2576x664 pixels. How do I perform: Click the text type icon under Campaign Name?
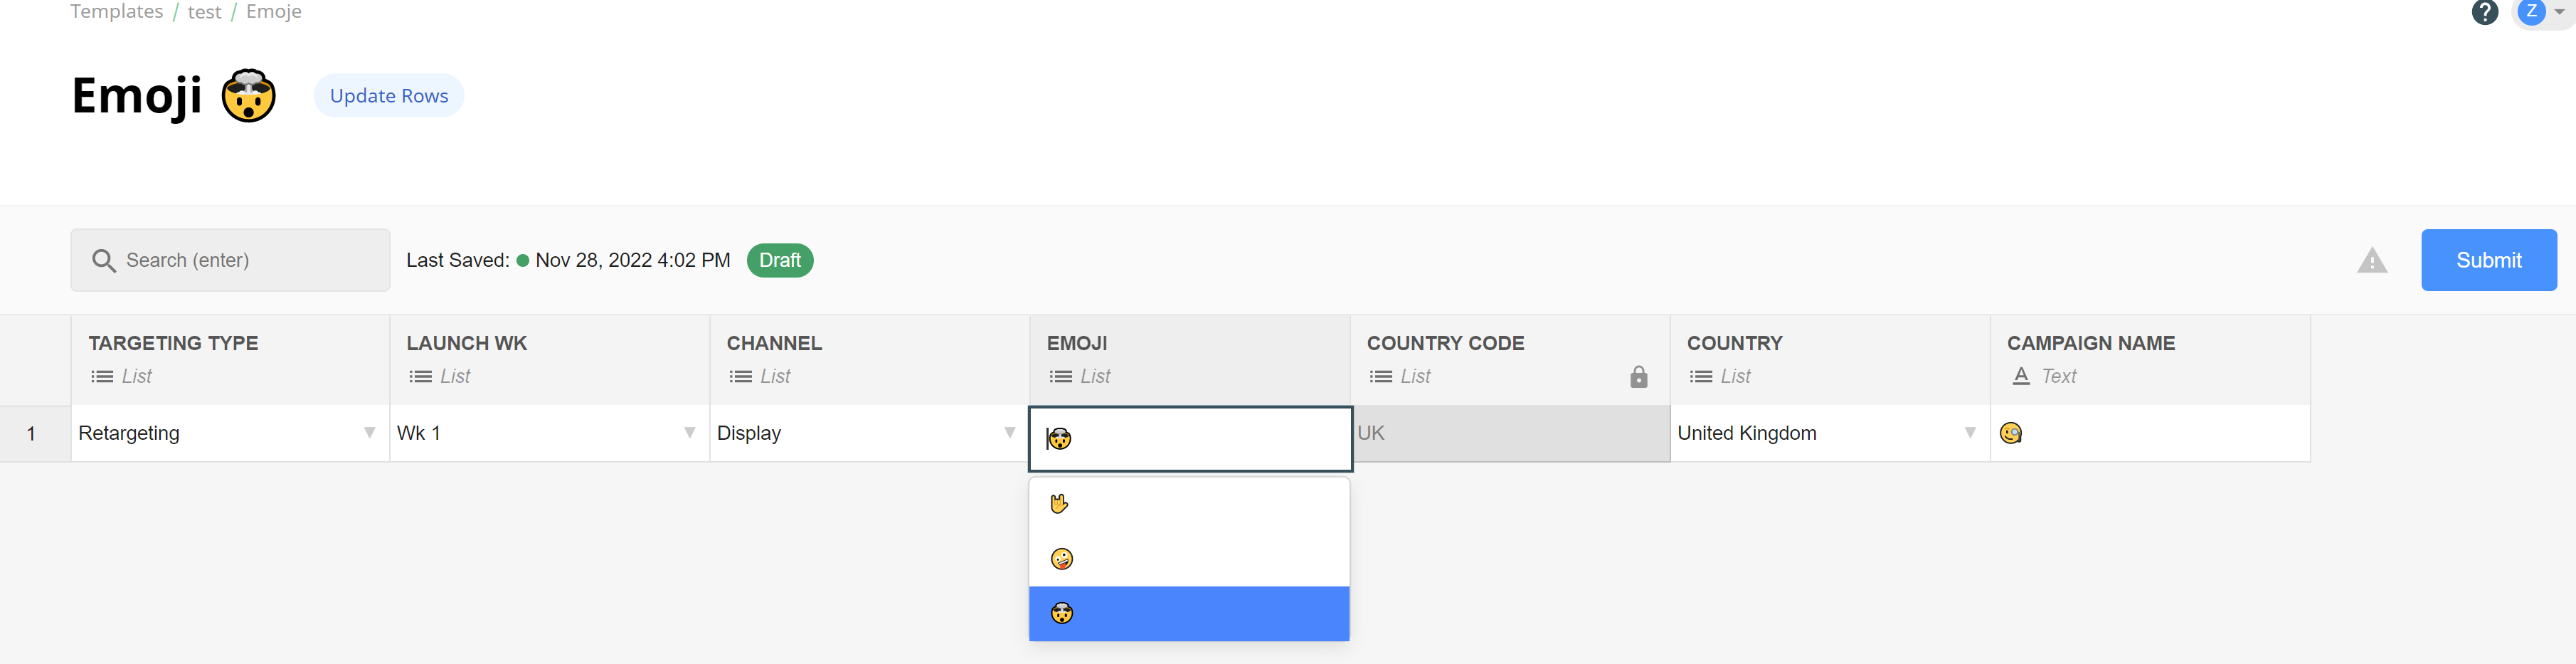[x=2021, y=377]
